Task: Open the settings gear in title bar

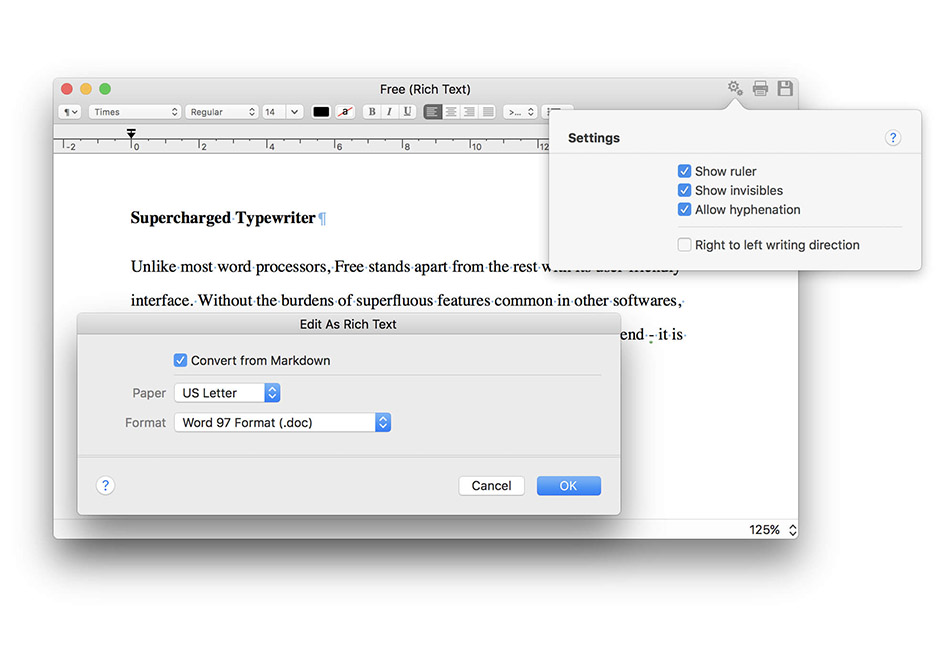Action: coord(735,88)
